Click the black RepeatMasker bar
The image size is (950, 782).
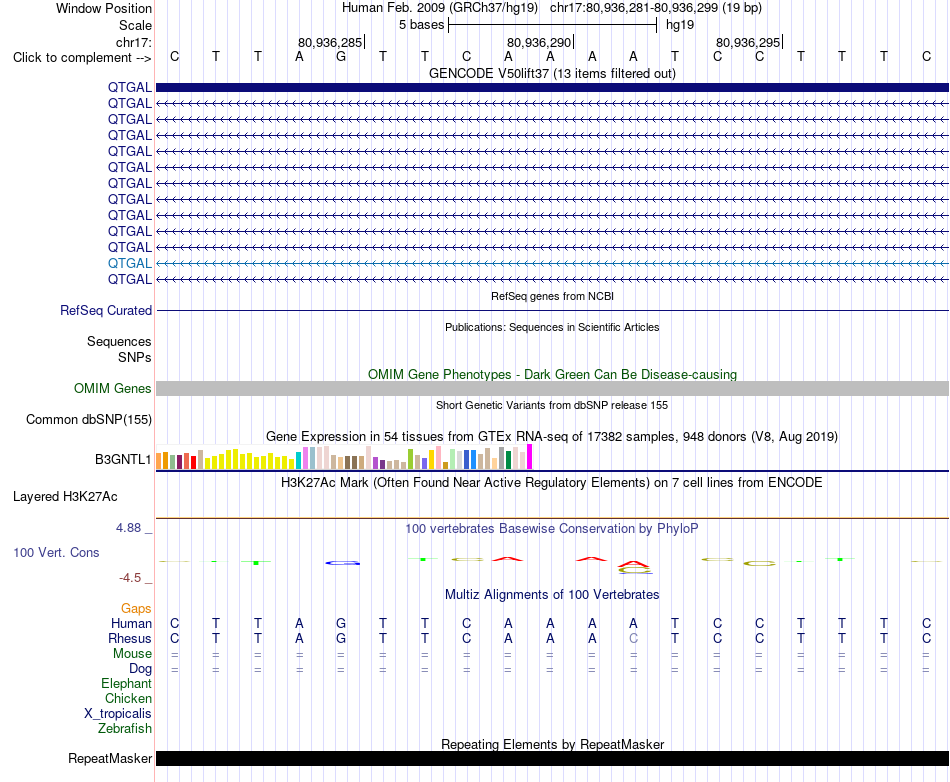(x=552, y=758)
